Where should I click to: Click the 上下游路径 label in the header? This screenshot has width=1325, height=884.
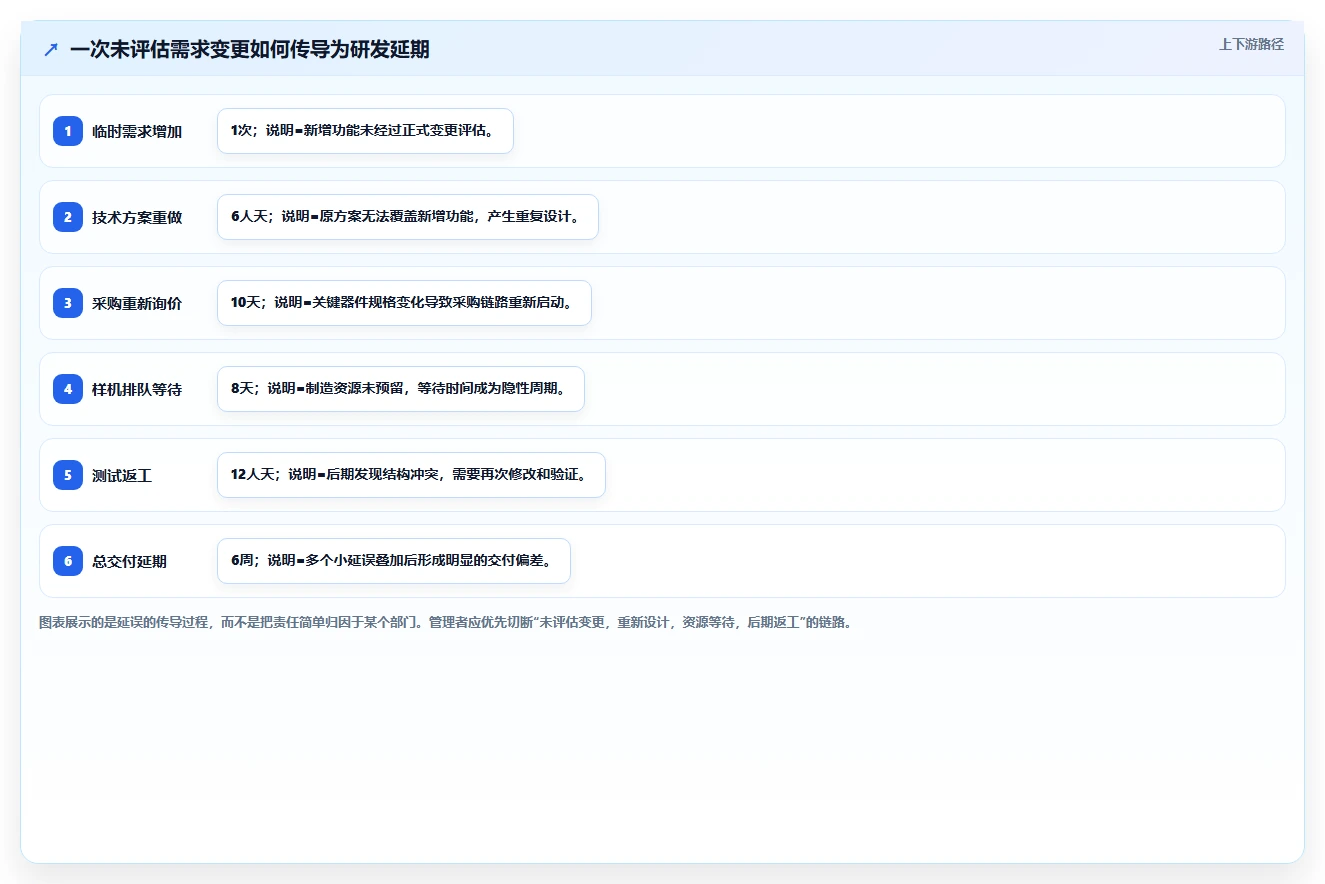1251,45
